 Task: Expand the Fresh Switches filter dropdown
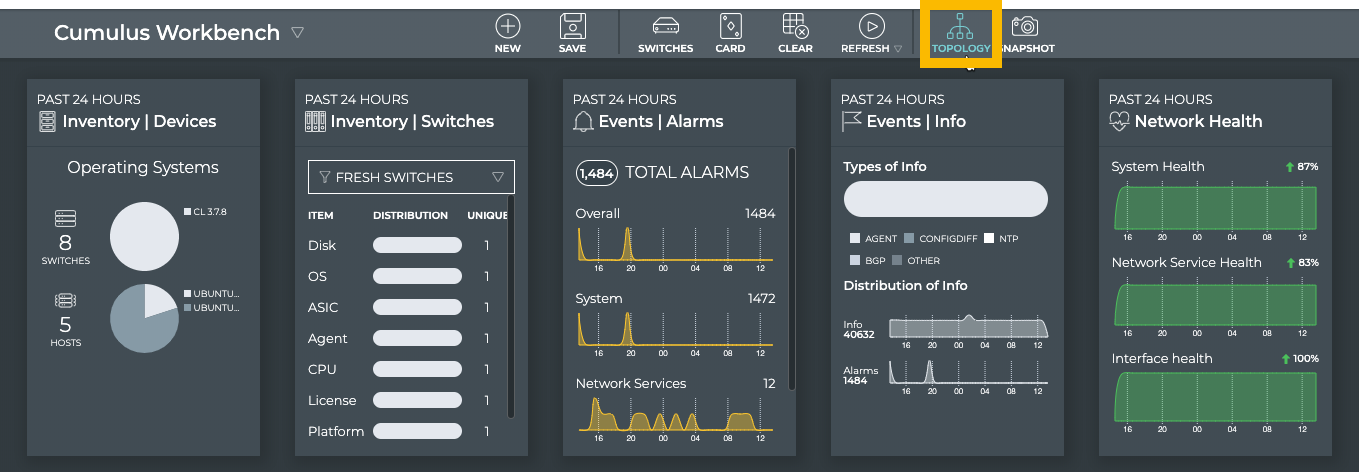[498, 177]
